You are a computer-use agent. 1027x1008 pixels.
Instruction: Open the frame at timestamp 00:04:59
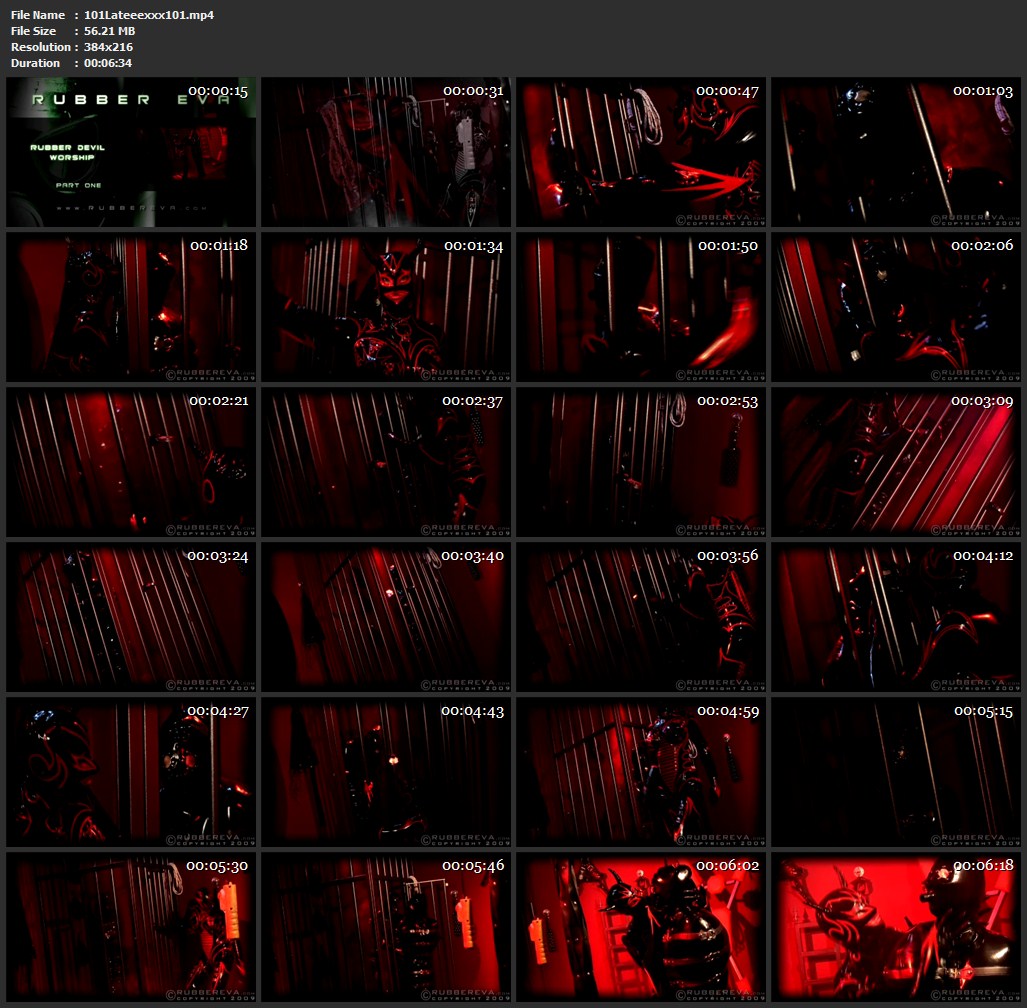(641, 772)
